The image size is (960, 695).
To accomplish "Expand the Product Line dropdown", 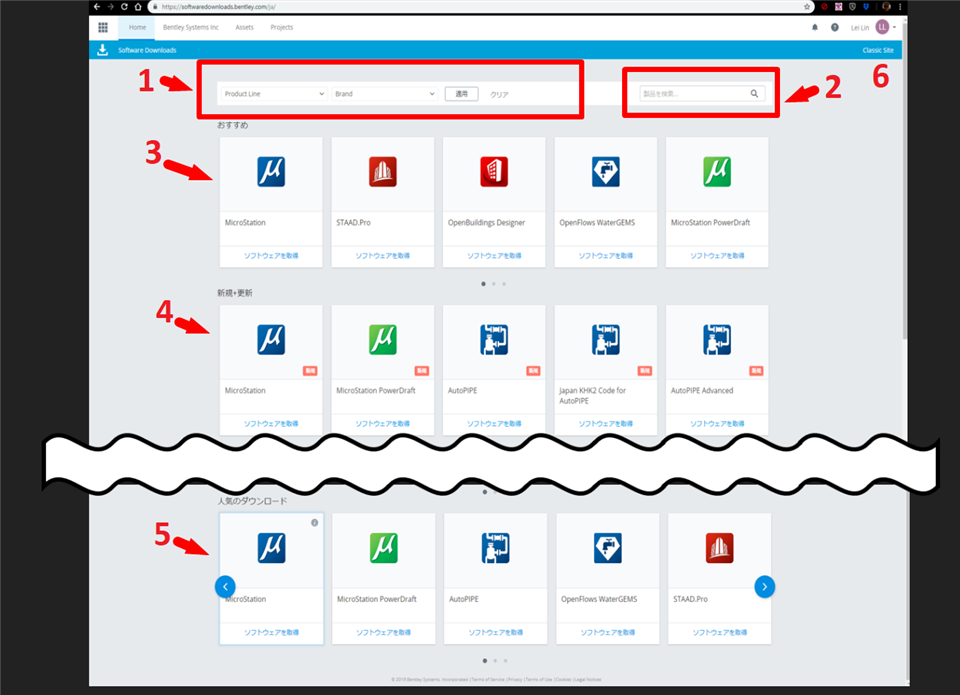I will point(274,94).
